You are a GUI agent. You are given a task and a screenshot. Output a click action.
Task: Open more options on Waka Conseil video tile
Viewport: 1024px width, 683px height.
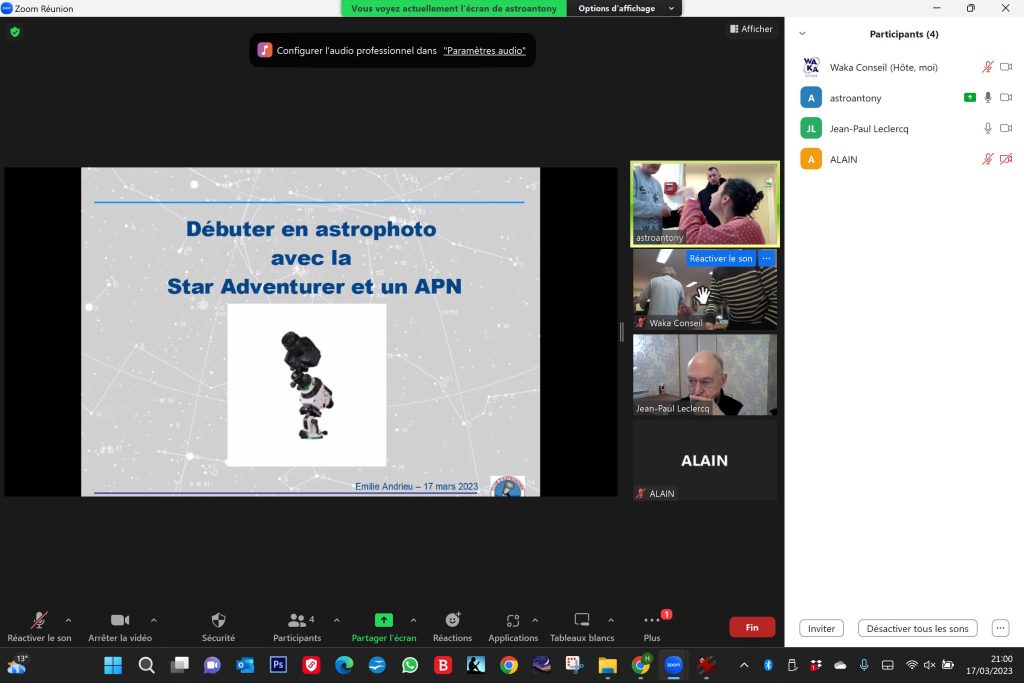coord(766,259)
